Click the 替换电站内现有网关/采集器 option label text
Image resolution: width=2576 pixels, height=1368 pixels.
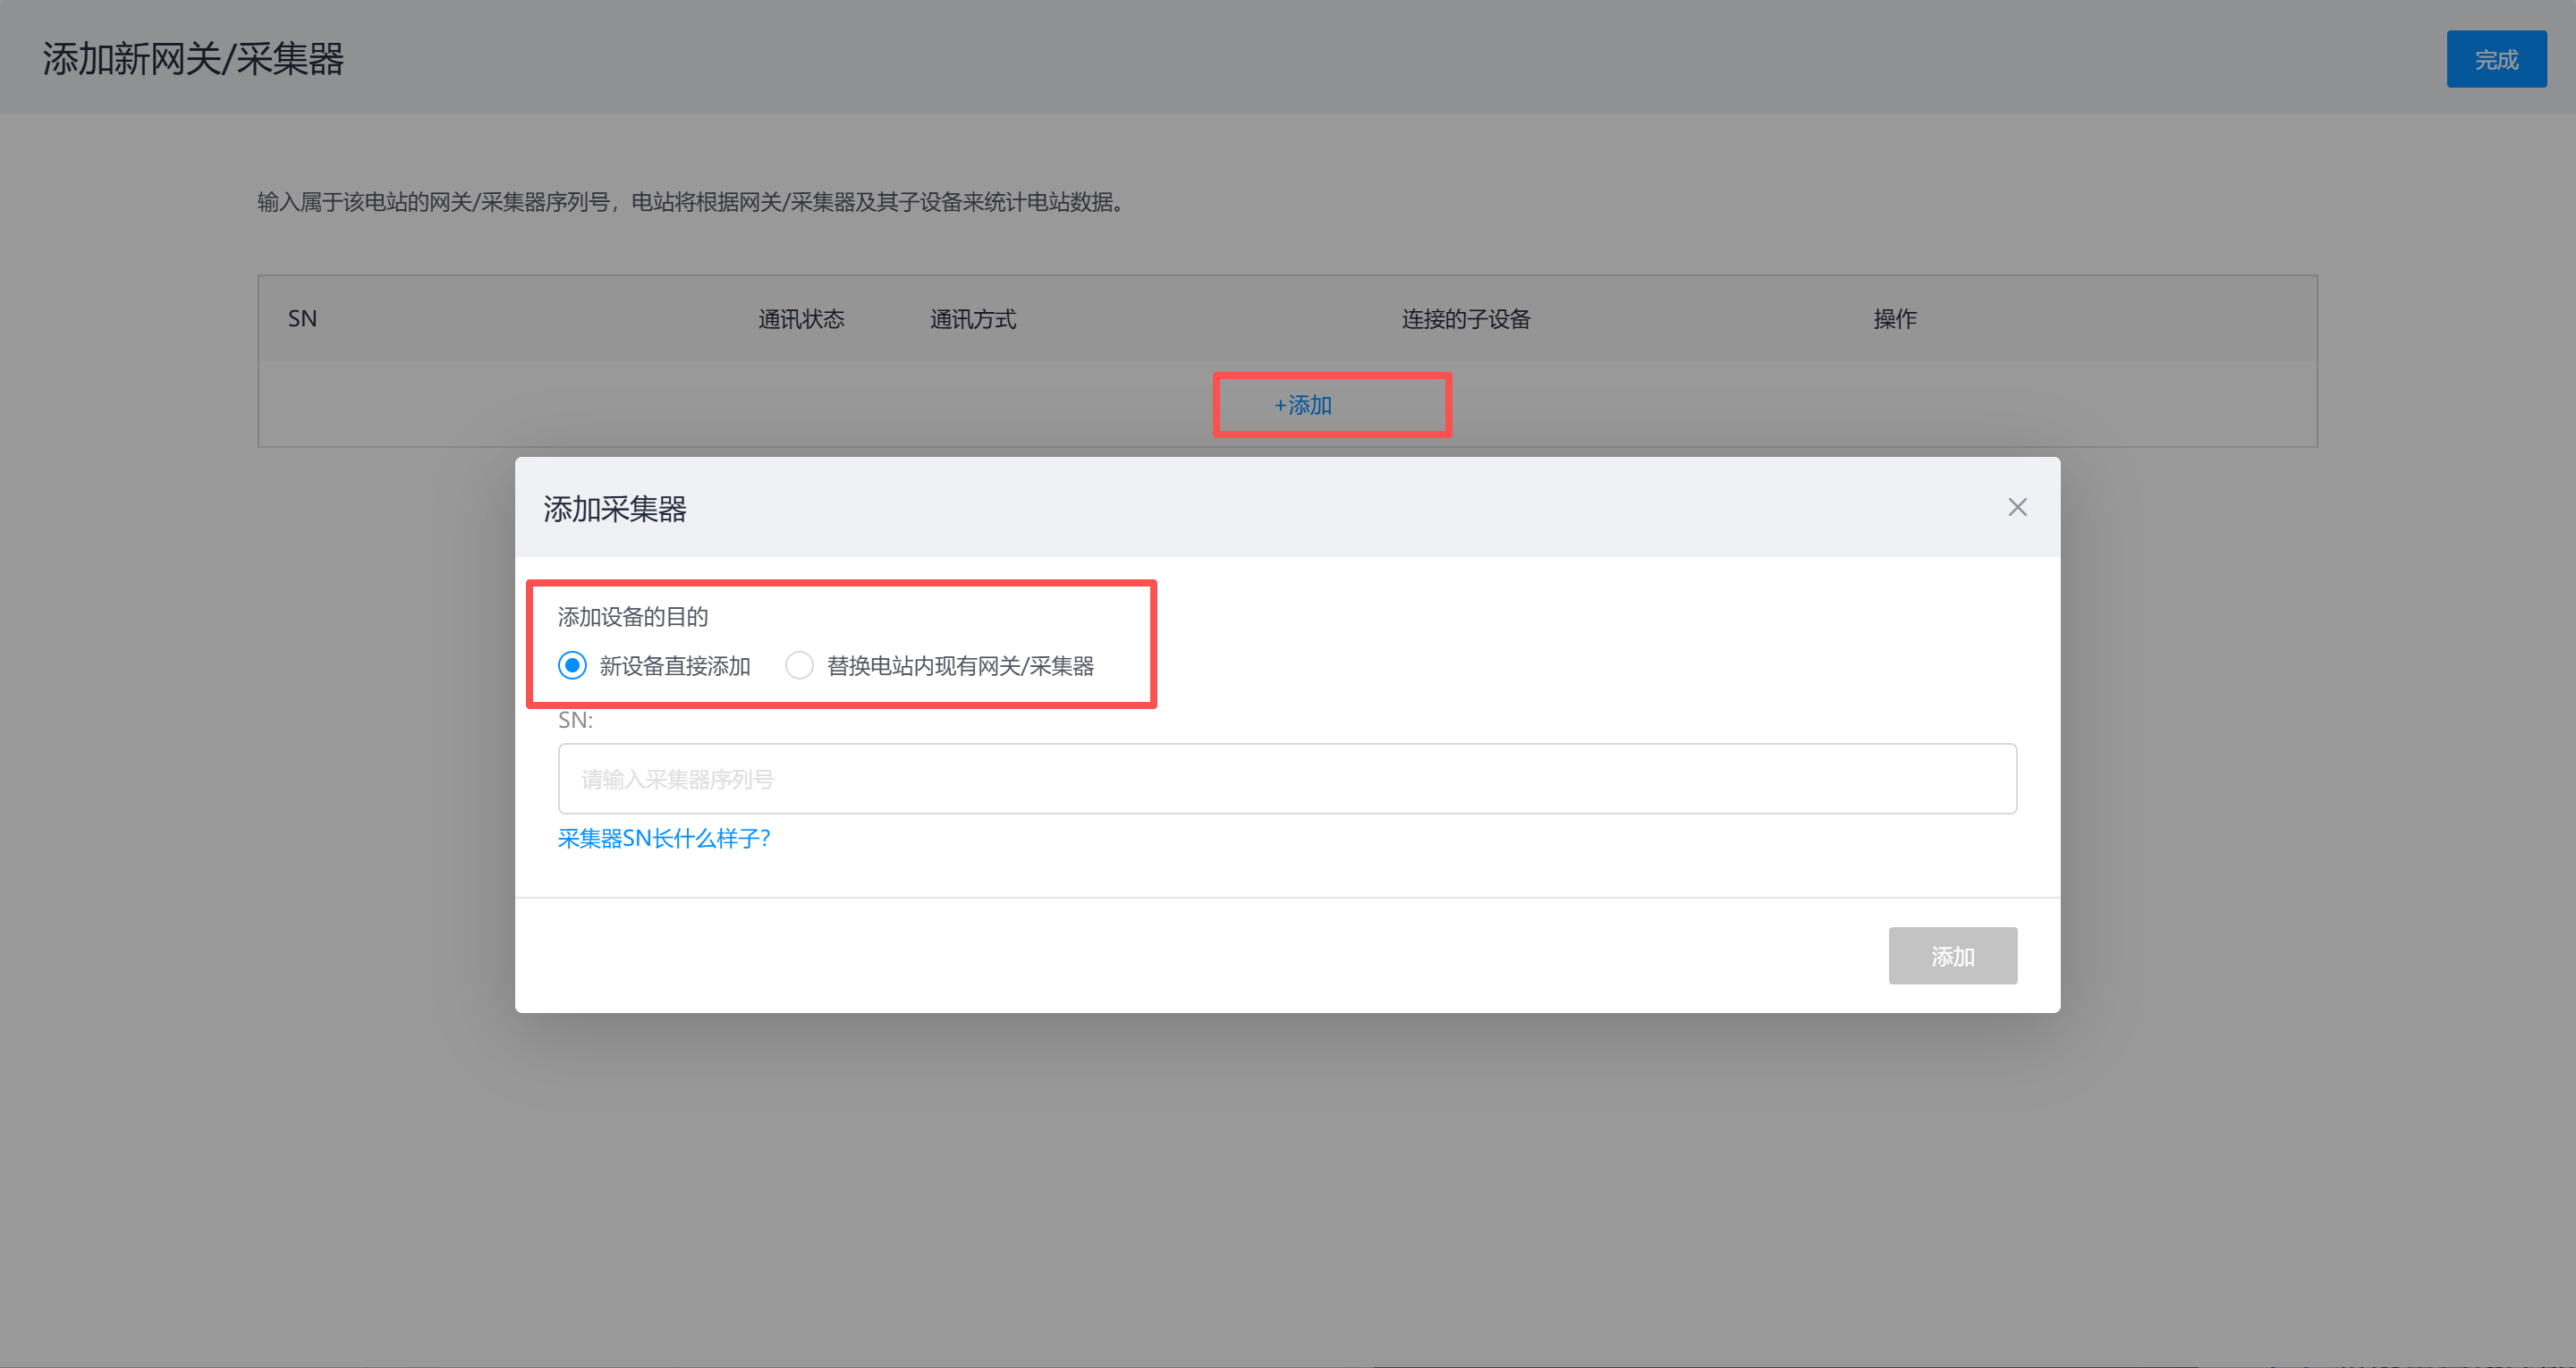coord(959,666)
